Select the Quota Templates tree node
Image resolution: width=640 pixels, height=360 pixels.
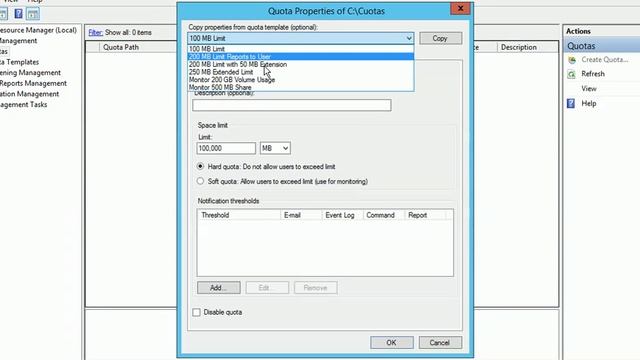[x=20, y=62]
